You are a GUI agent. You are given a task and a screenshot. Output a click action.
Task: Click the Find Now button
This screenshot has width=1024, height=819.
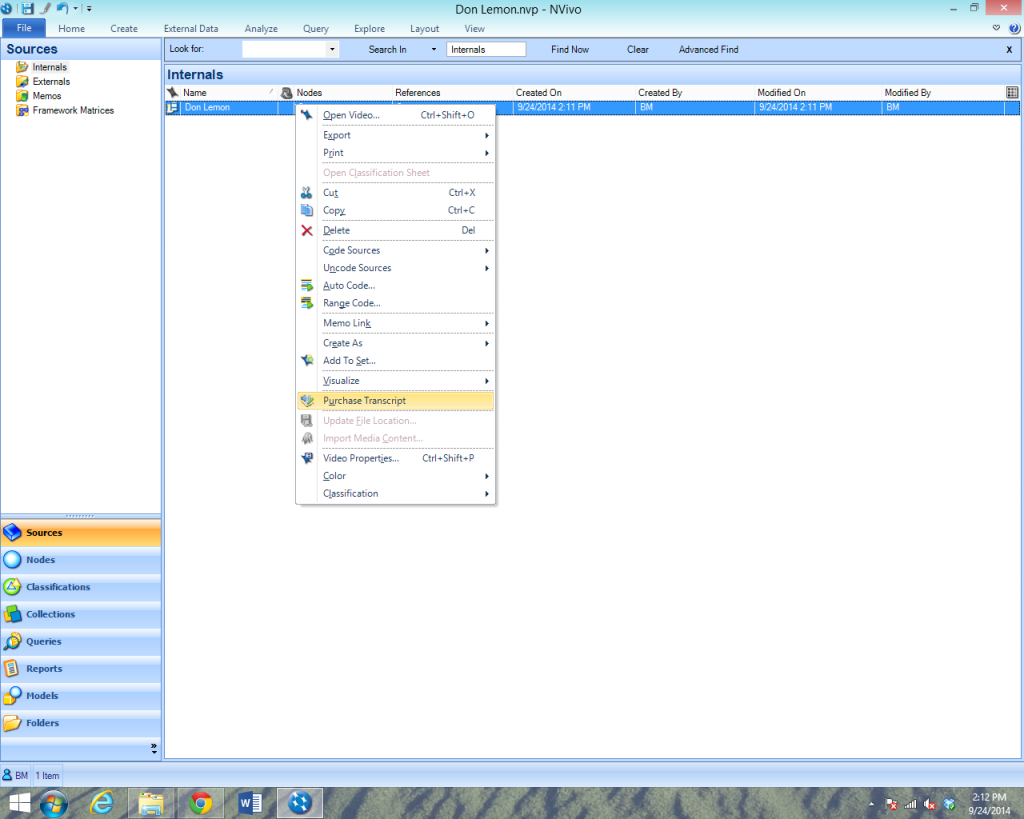pos(570,50)
